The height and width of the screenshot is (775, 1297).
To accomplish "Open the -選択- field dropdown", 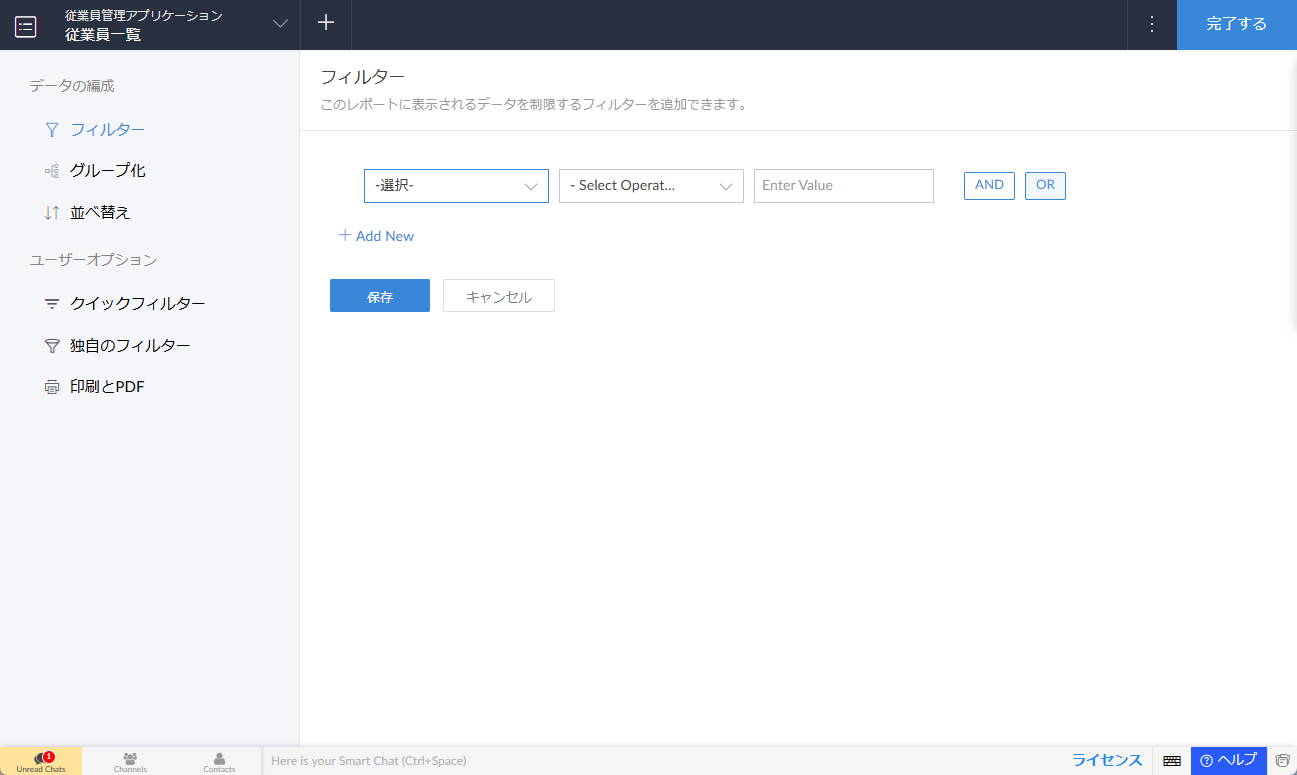I will (x=456, y=186).
